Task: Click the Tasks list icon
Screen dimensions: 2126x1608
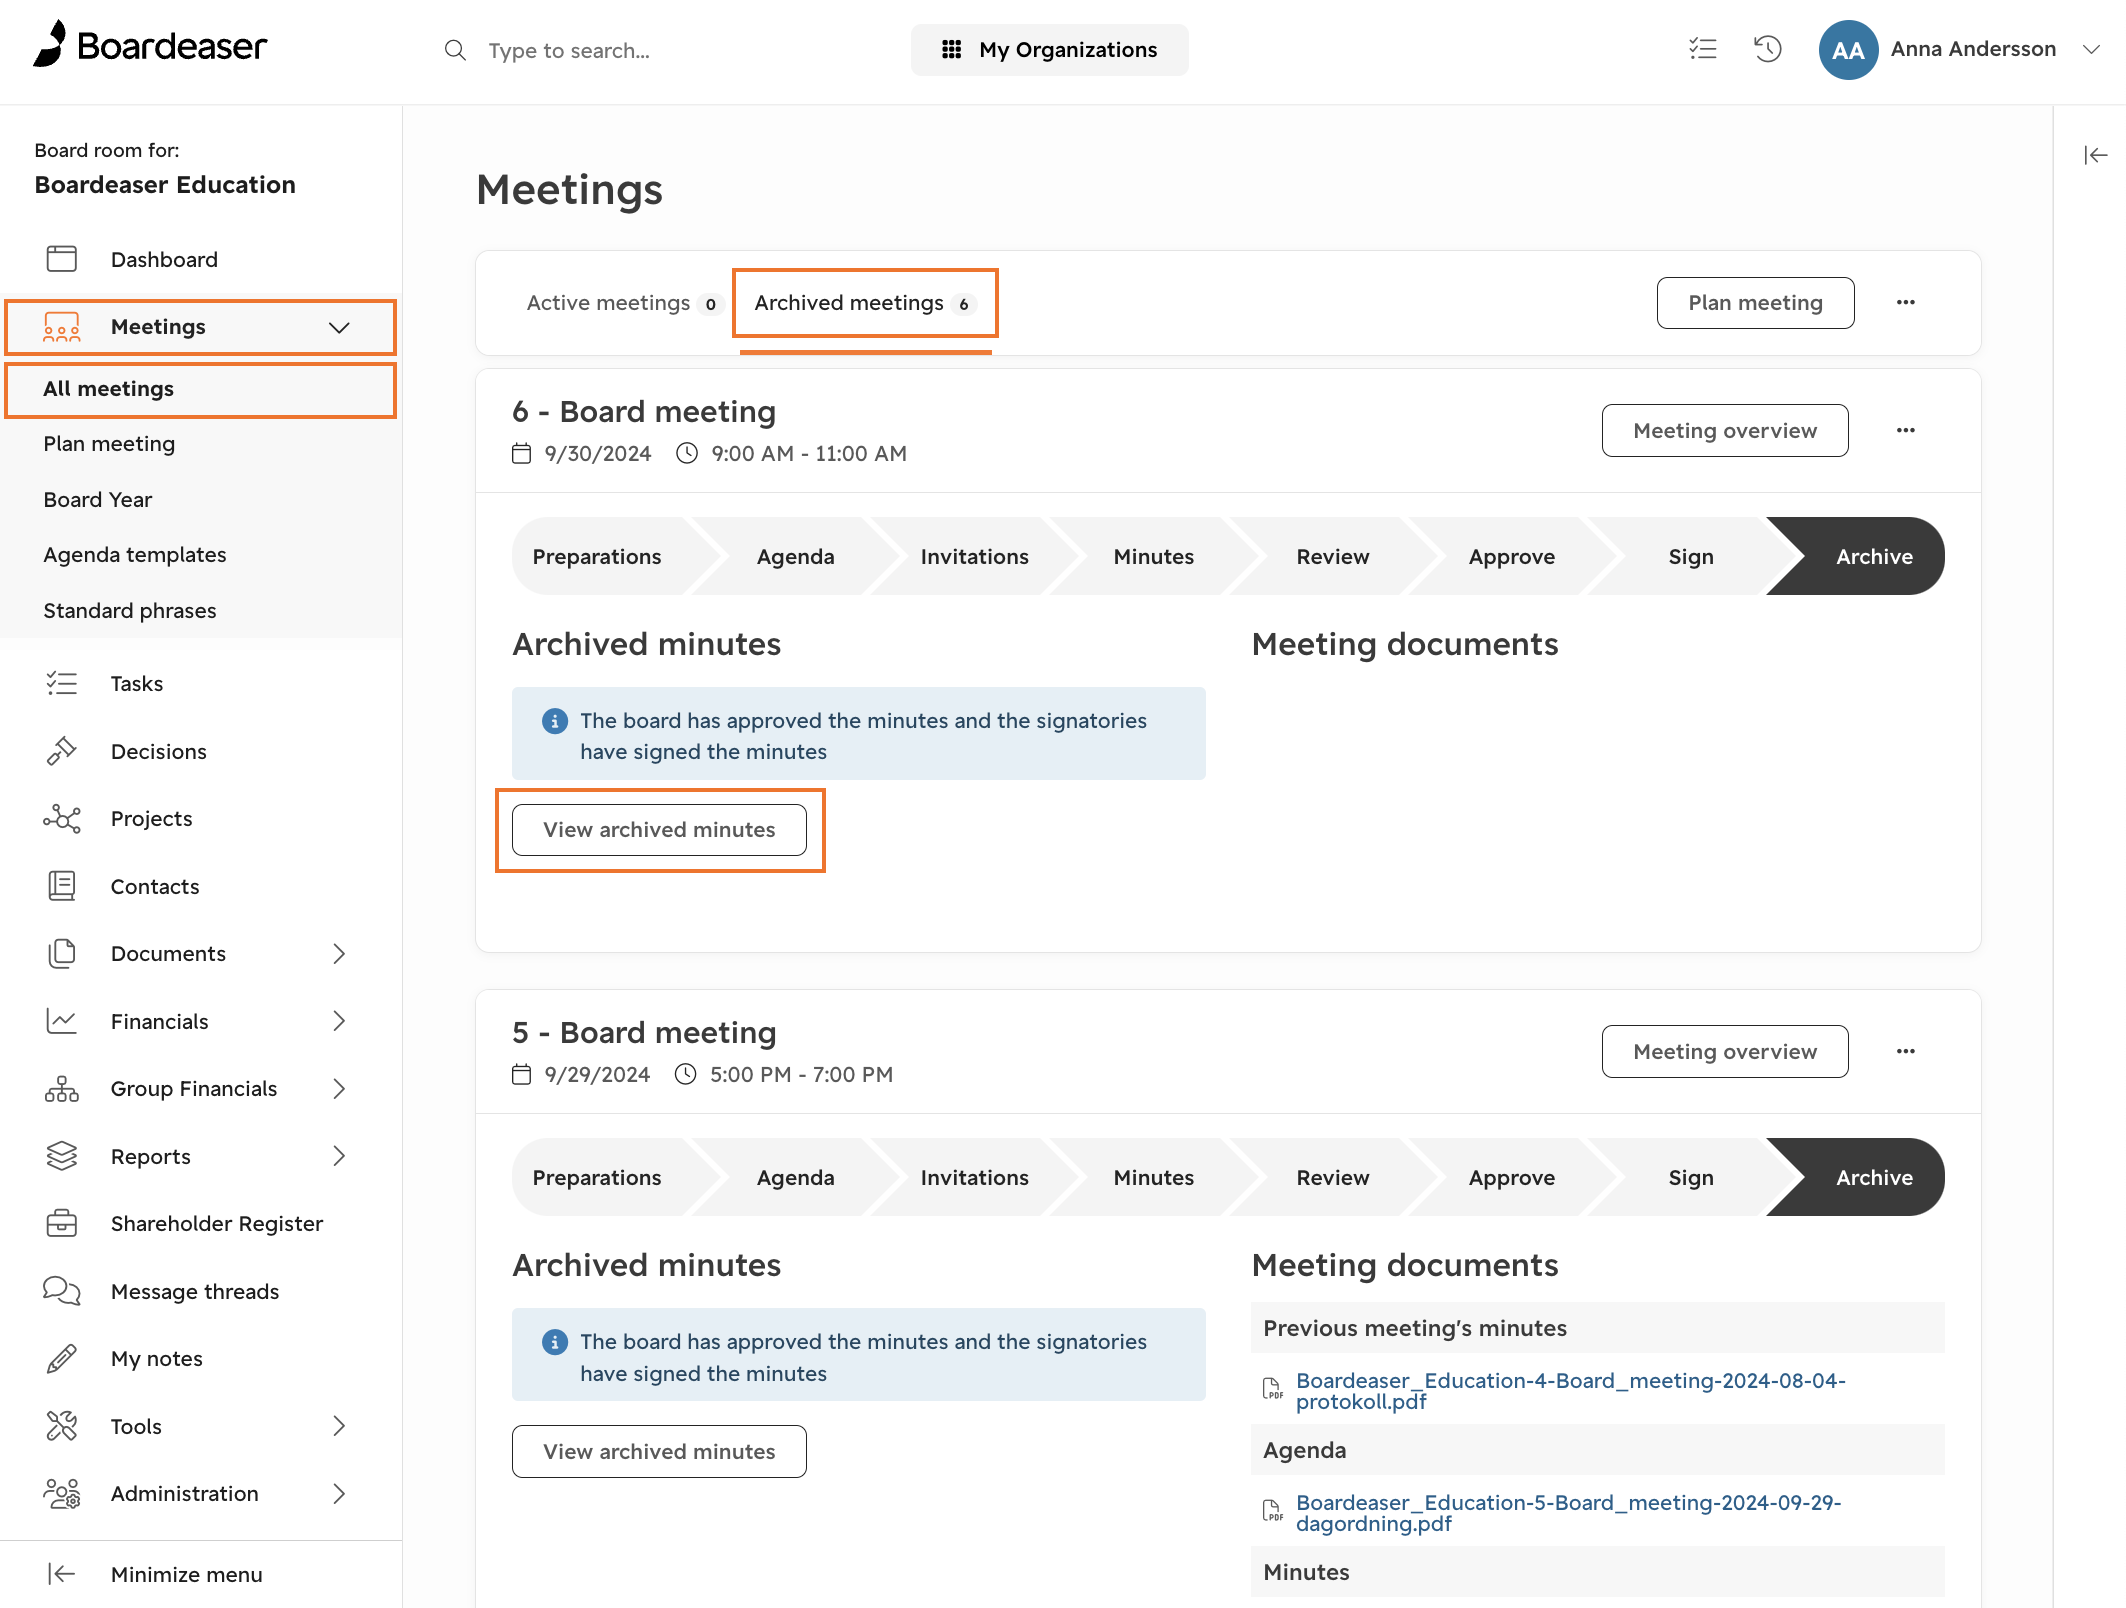Action: [62, 684]
